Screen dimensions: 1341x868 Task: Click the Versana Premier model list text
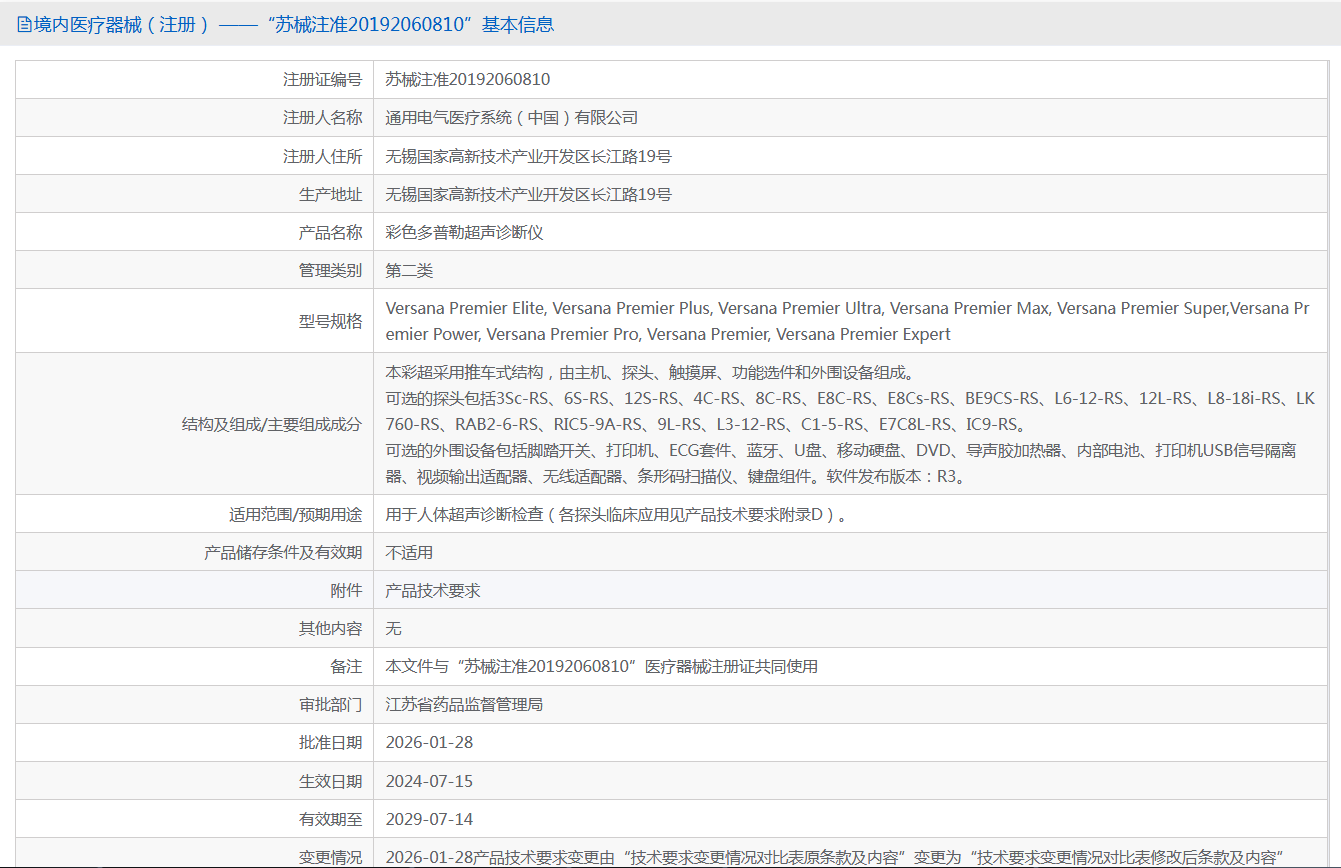pyautogui.click(x=848, y=321)
